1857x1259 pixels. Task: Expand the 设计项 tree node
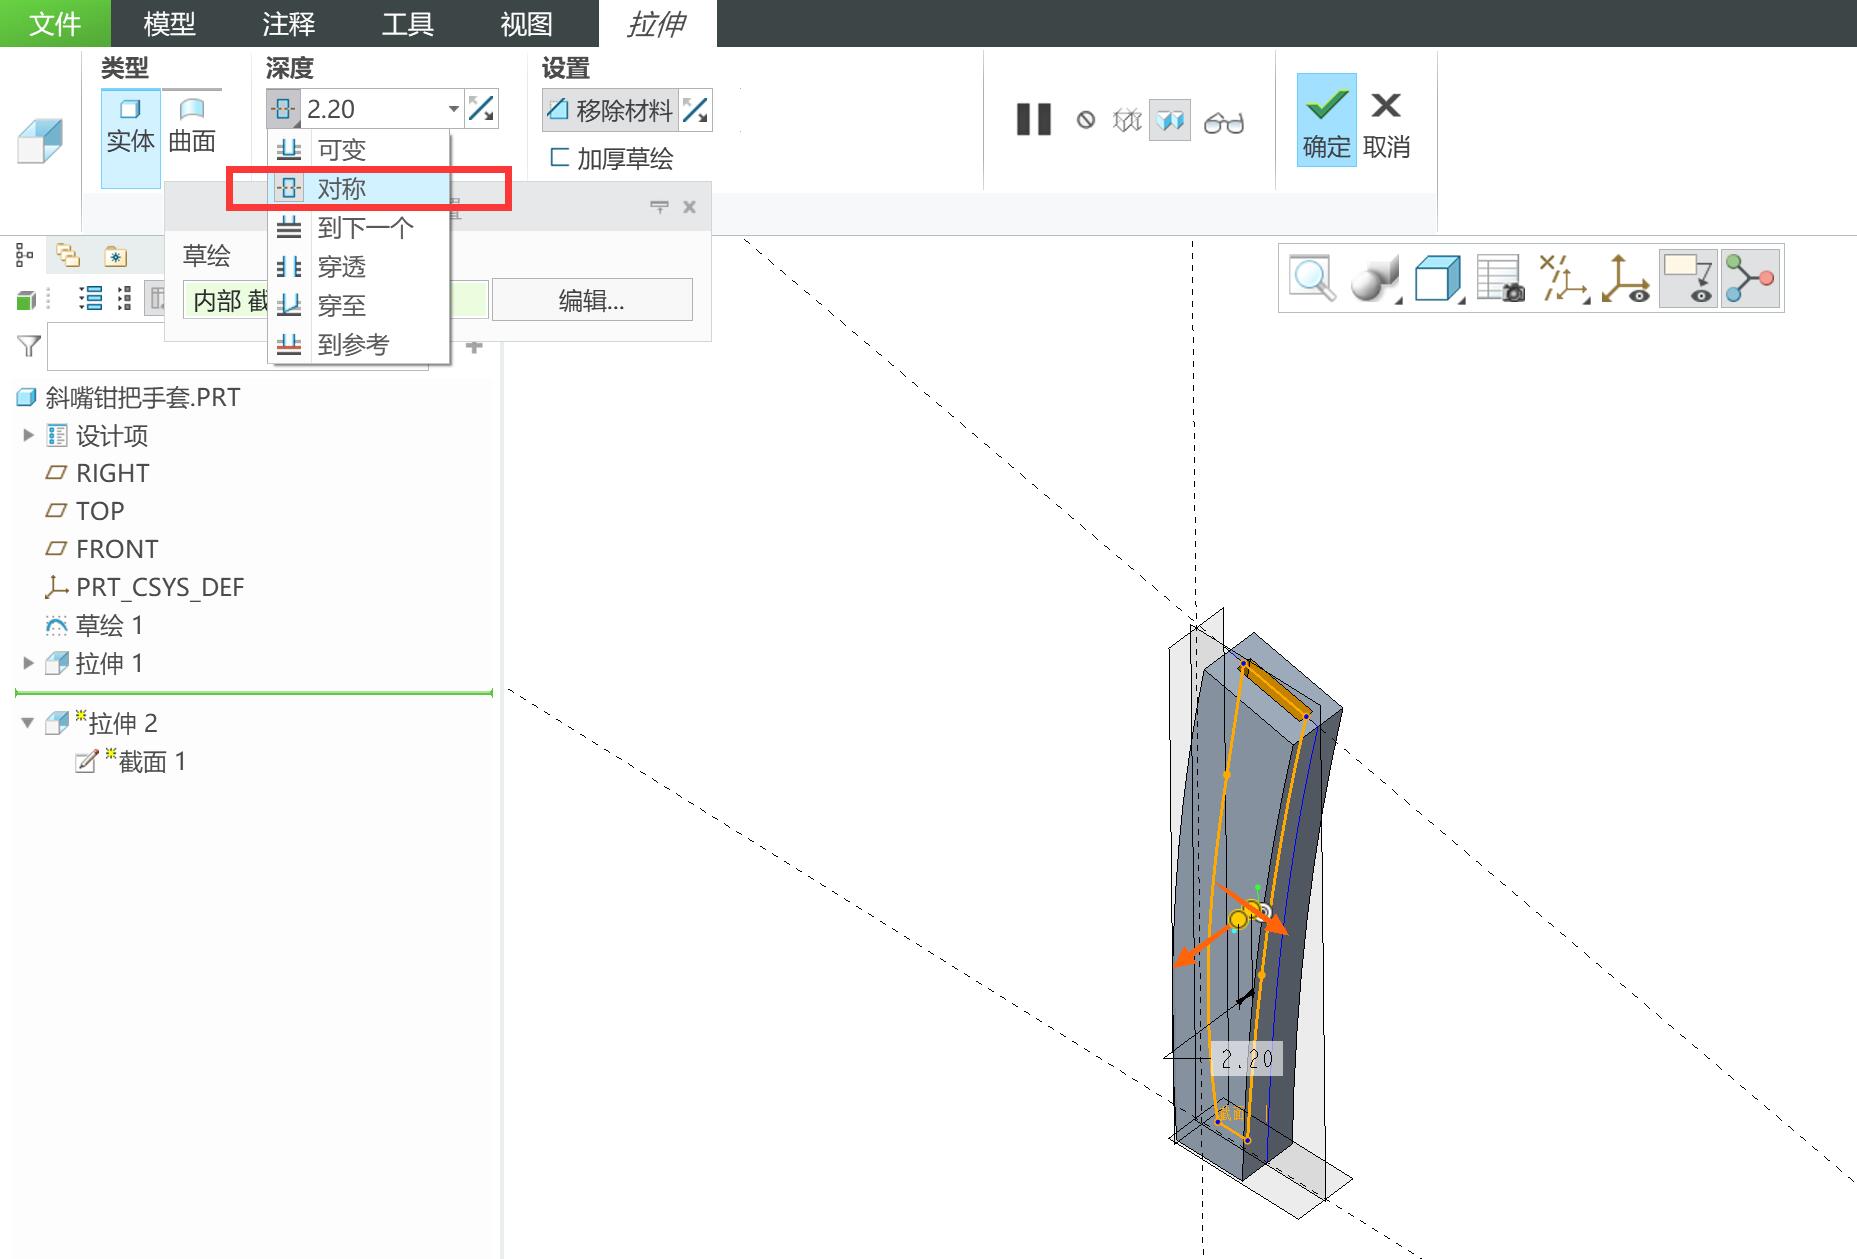tap(28, 435)
